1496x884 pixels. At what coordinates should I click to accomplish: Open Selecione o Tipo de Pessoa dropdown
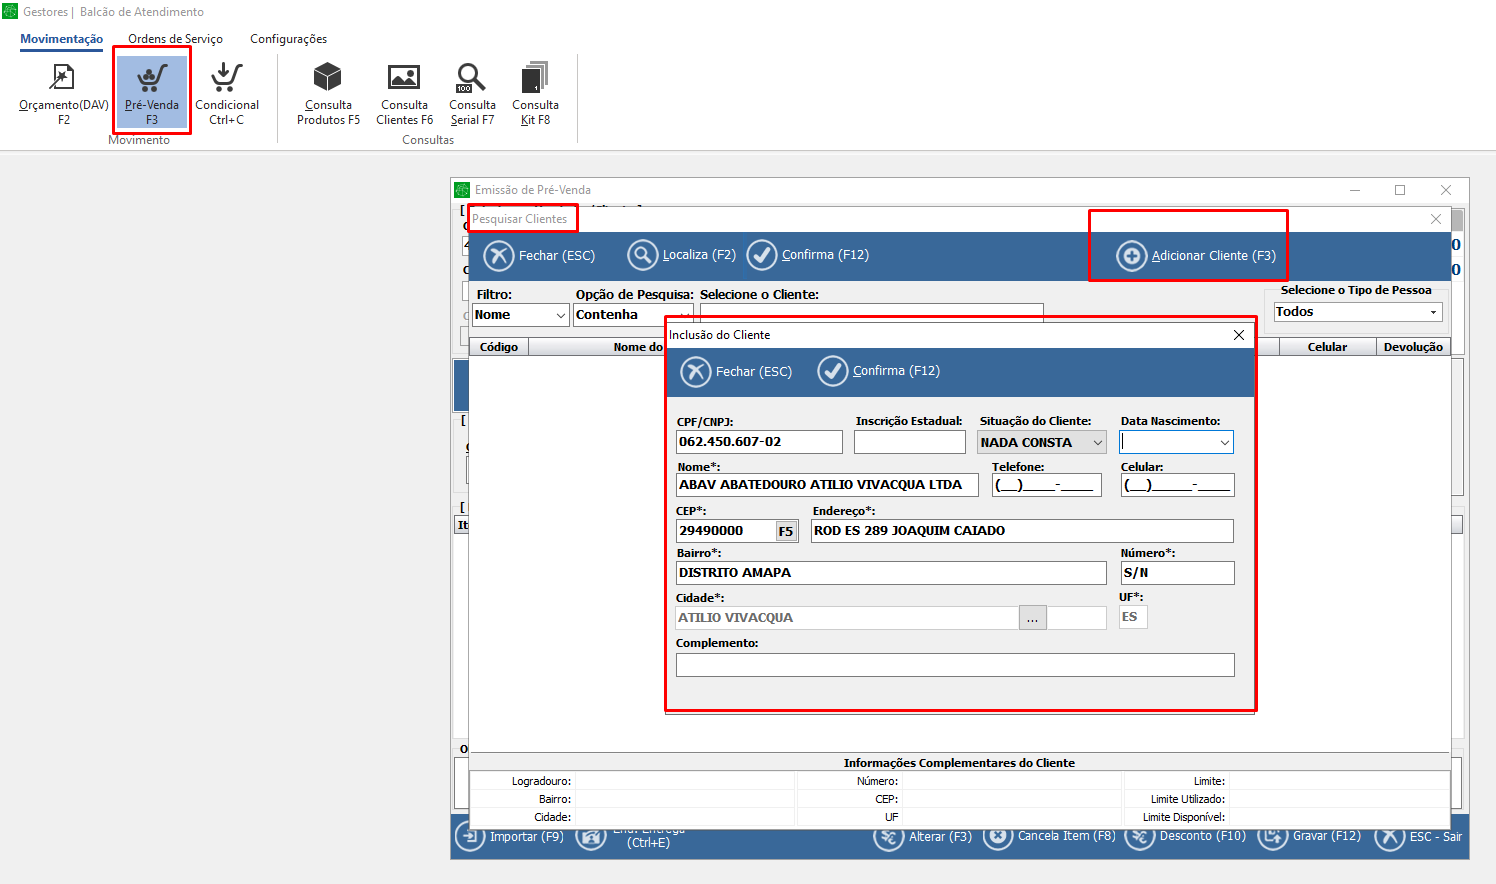click(1432, 312)
